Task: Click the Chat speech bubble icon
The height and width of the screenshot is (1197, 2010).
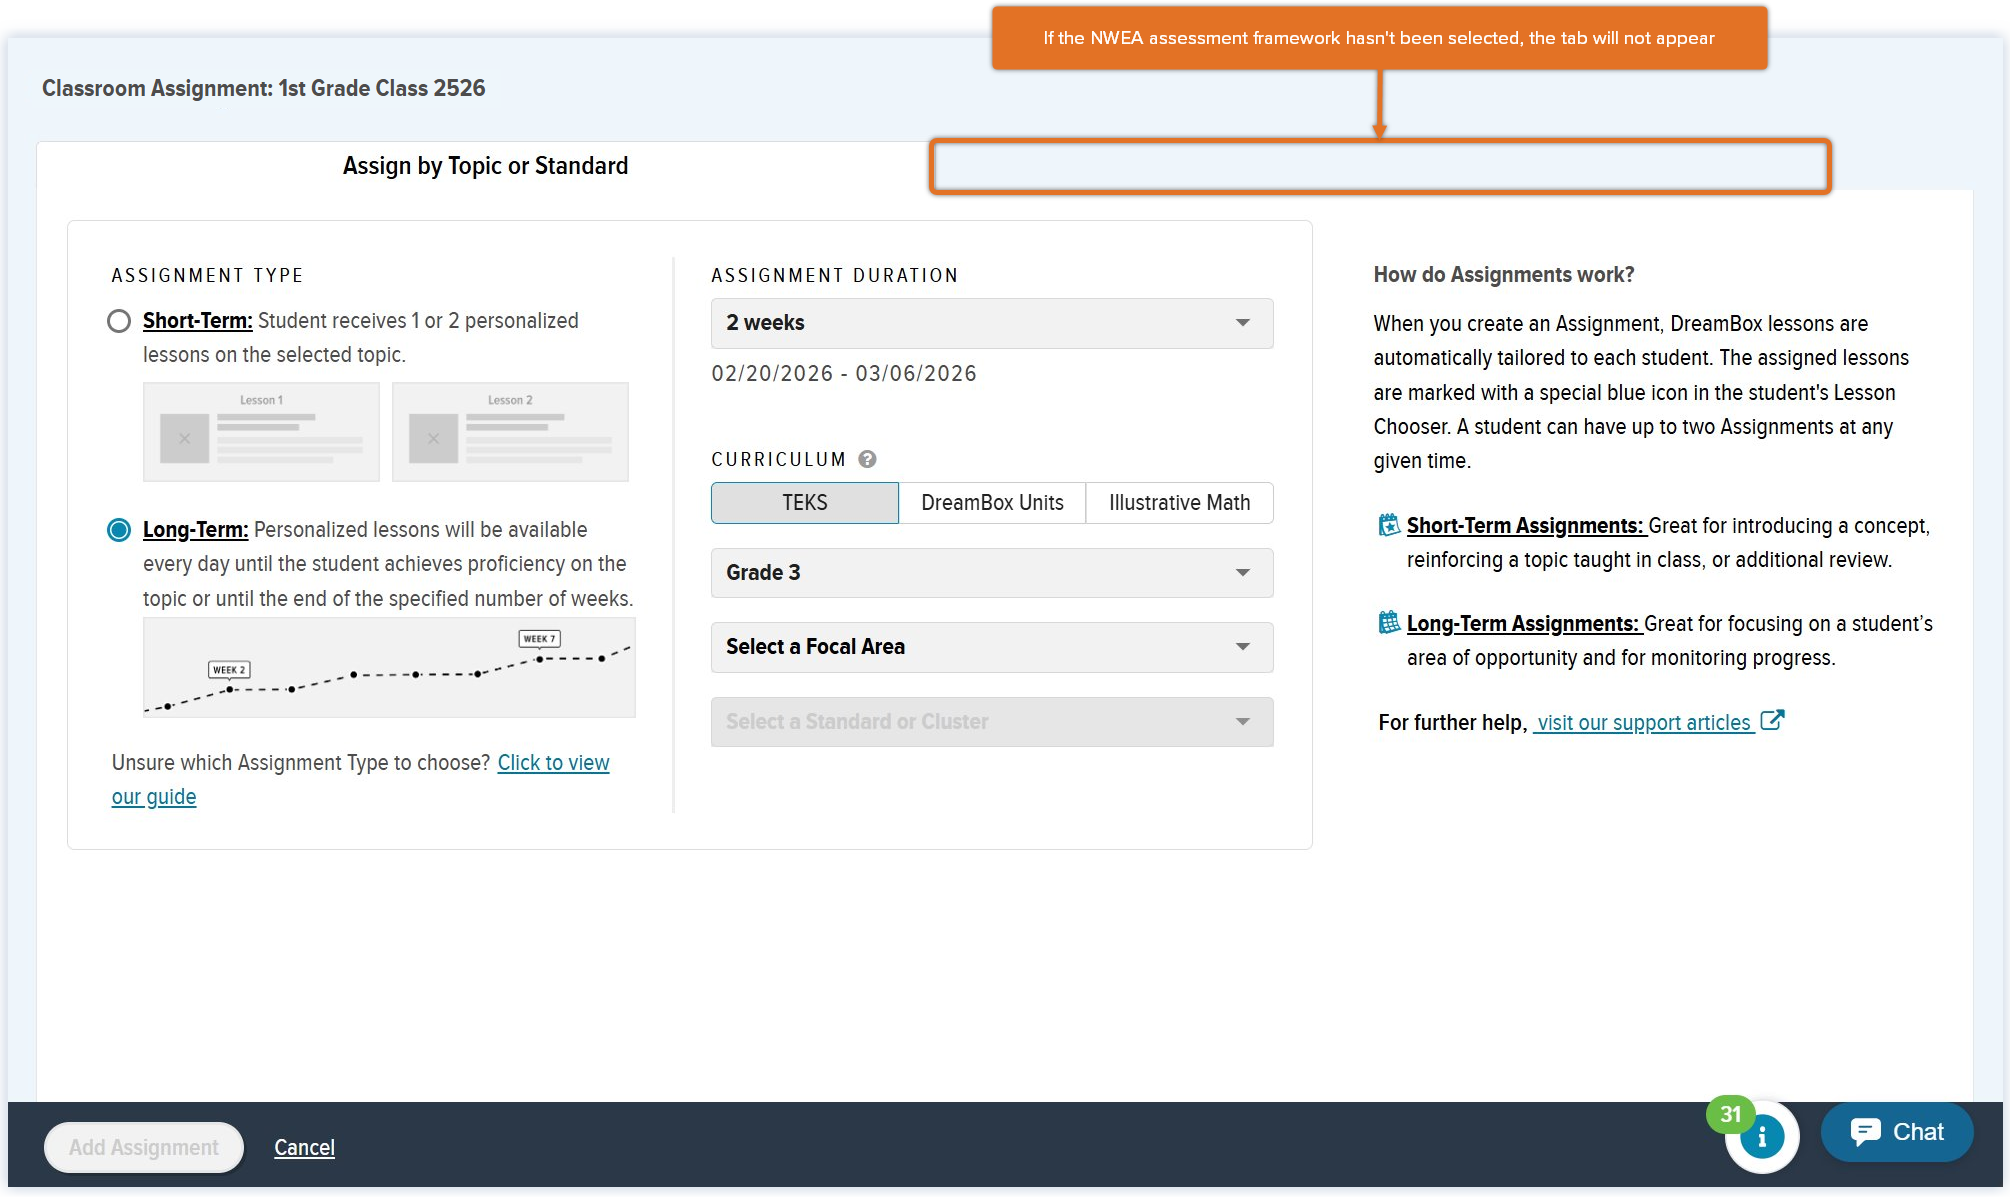Action: [x=1865, y=1132]
